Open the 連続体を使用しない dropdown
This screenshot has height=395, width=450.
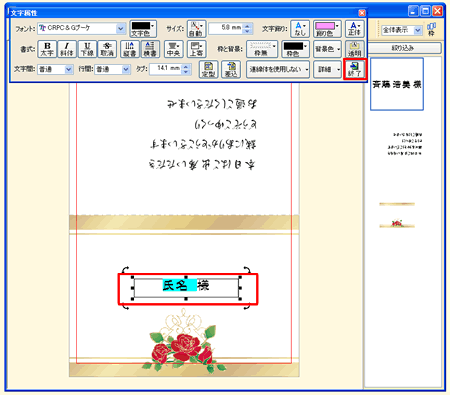click(278, 69)
